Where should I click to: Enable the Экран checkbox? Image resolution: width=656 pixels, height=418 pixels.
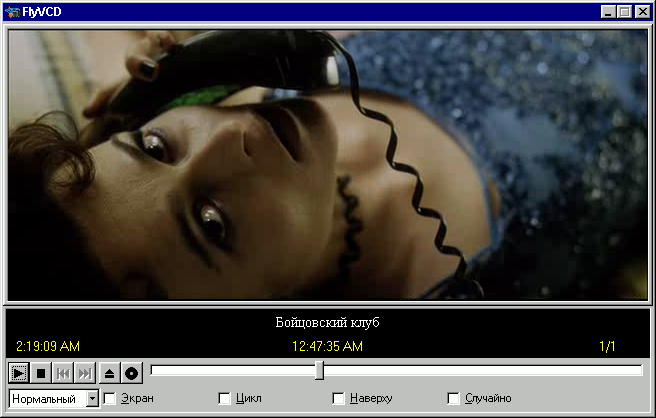coord(110,398)
